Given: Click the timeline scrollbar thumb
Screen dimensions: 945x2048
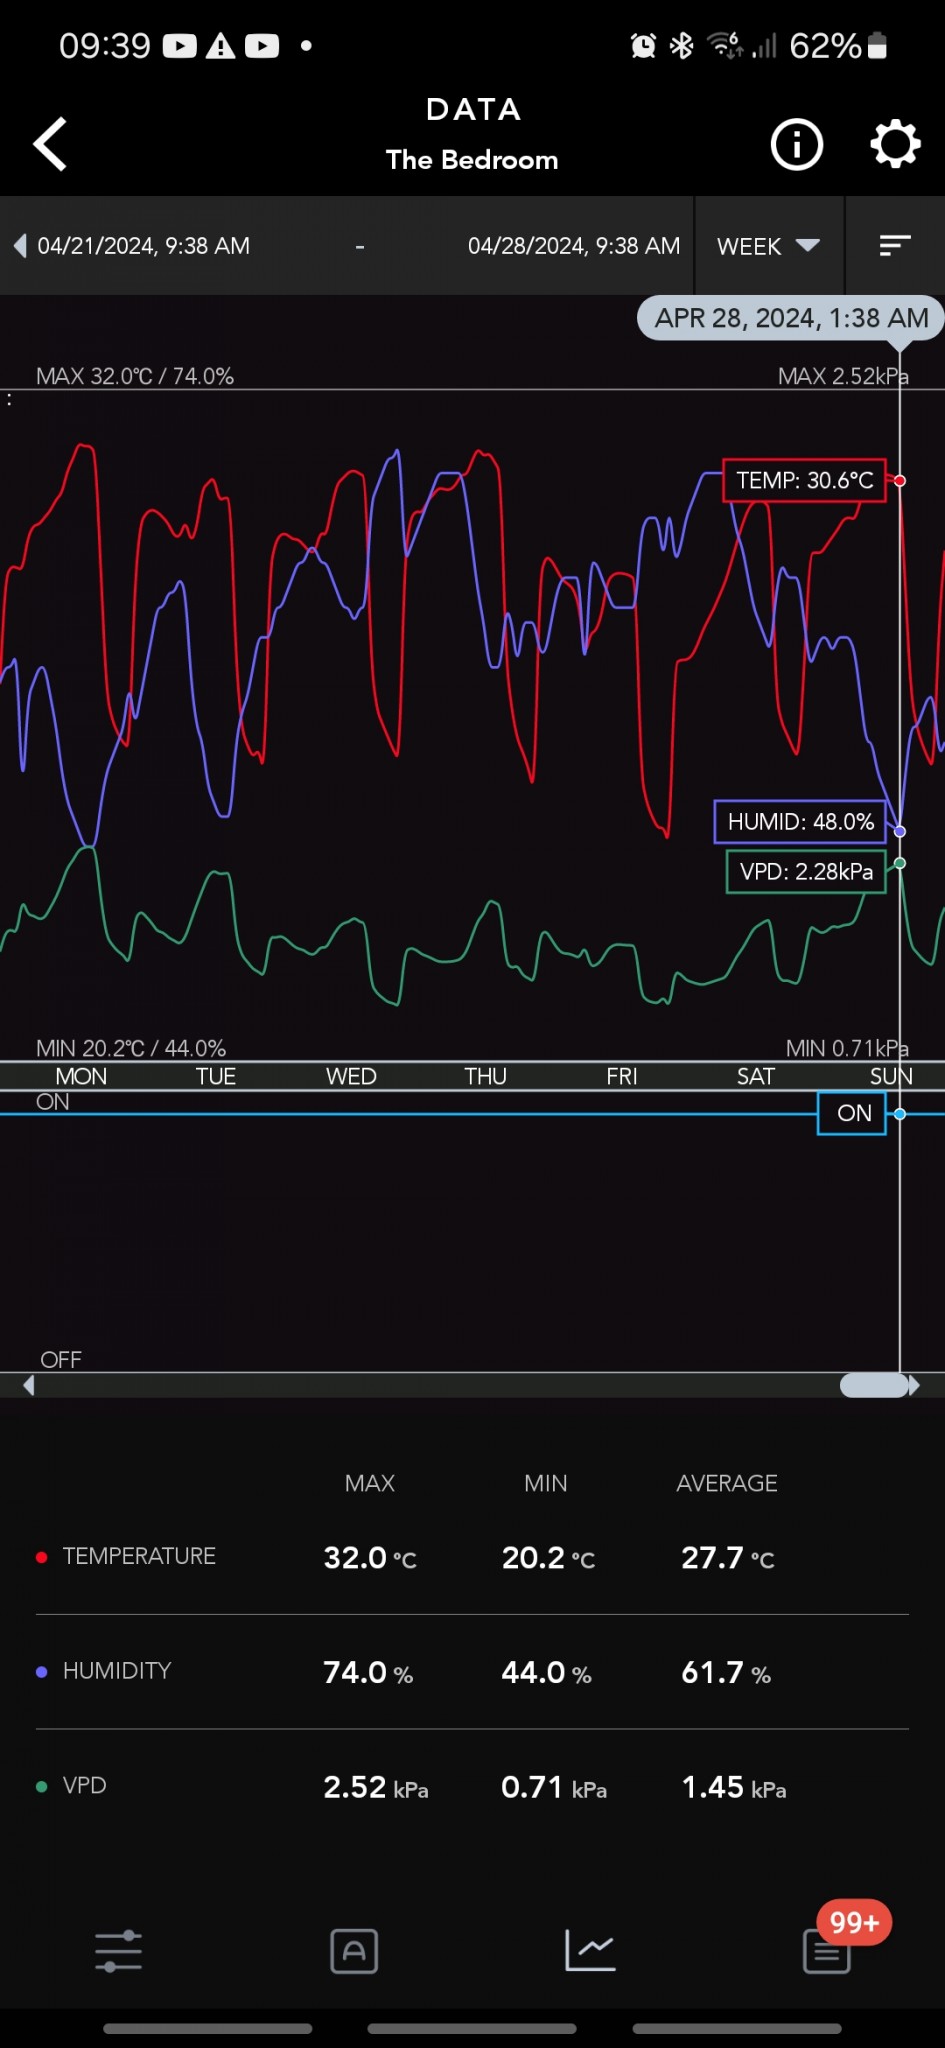Looking at the screenshot, I should point(873,1386).
